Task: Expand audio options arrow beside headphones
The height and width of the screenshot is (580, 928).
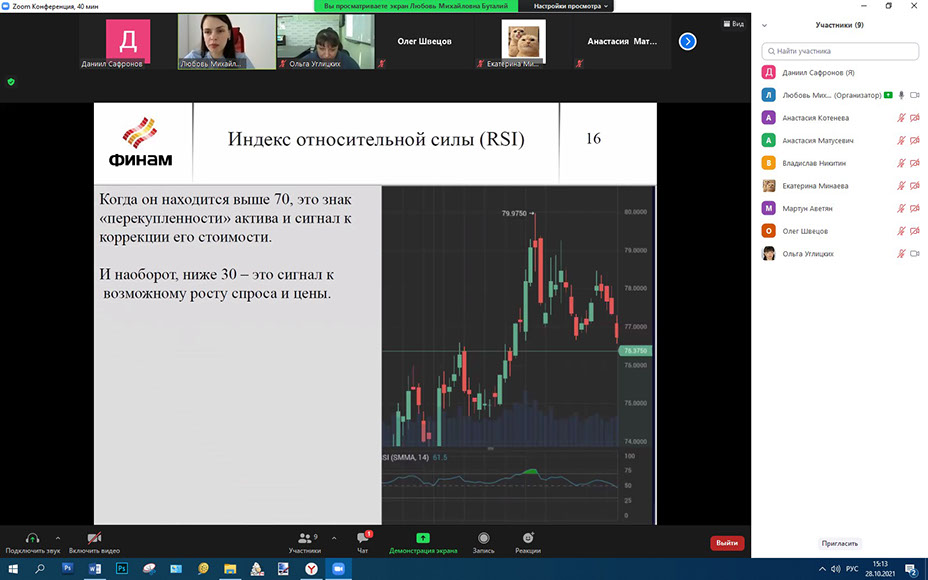Action: click(58, 537)
